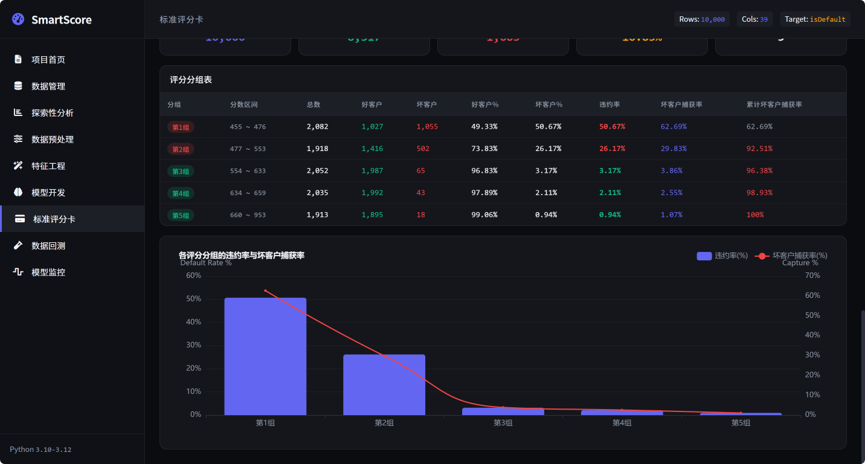
Task: Click the 特征工程 wand icon
Action: pos(18,166)
